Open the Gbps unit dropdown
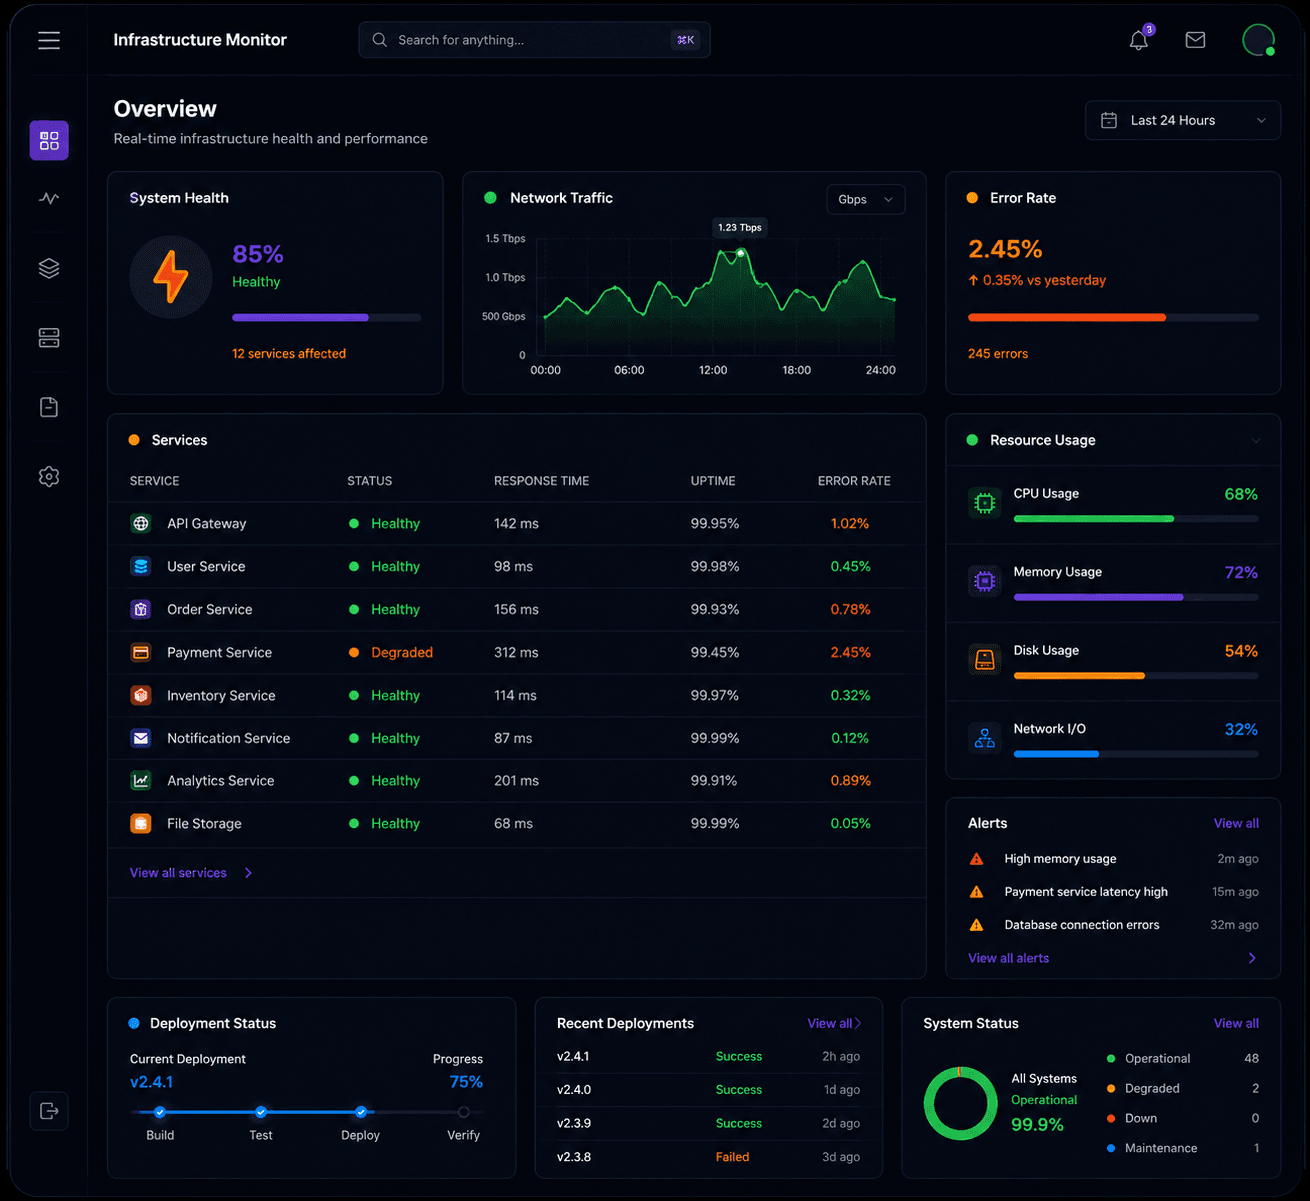Viewport: 1310px width, 1201px height. pyautogui.click(x=866, y=199)
